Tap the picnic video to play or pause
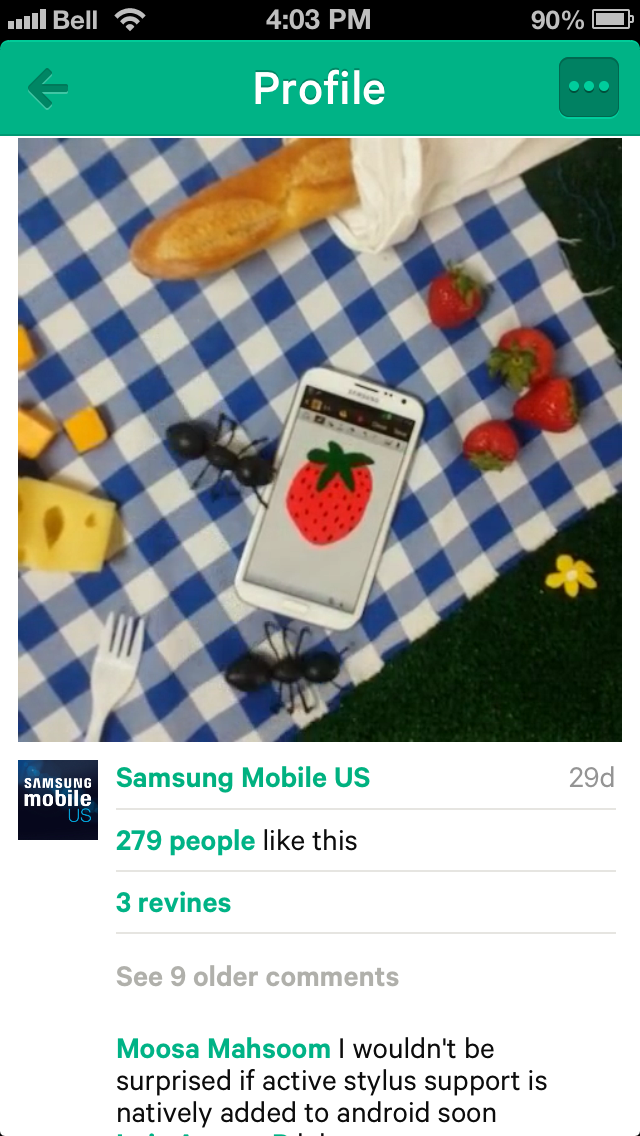Image resolution: width=640 pixels, height=1136 pixels. point(320,440)
